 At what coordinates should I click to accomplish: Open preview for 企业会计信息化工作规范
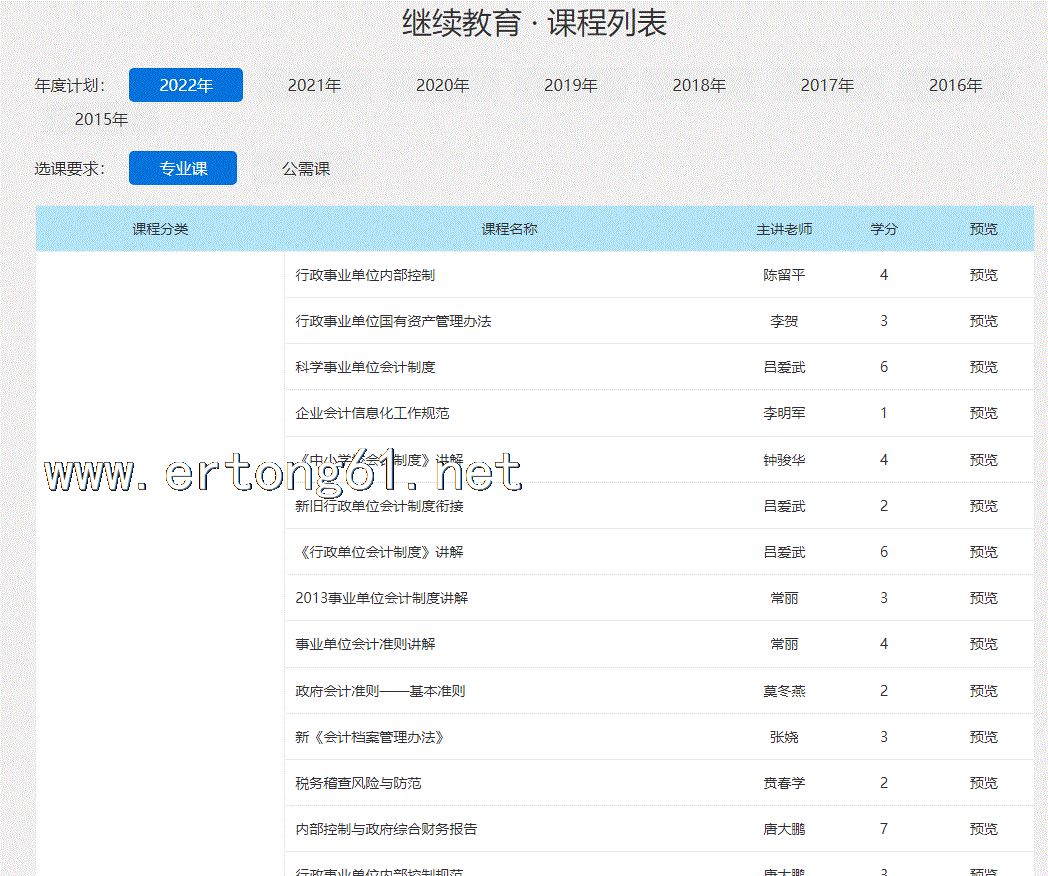(x=982, y=413)
